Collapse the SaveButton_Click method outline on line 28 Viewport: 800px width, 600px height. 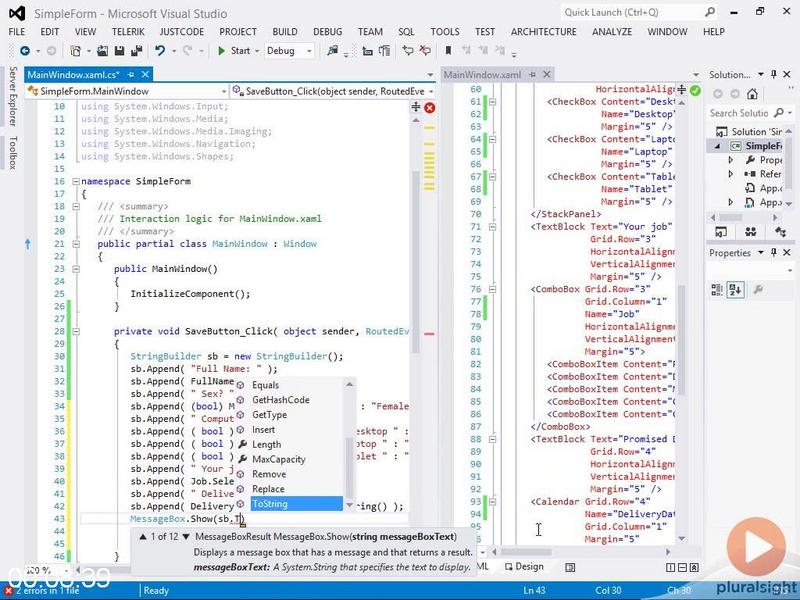click(76, 331)
